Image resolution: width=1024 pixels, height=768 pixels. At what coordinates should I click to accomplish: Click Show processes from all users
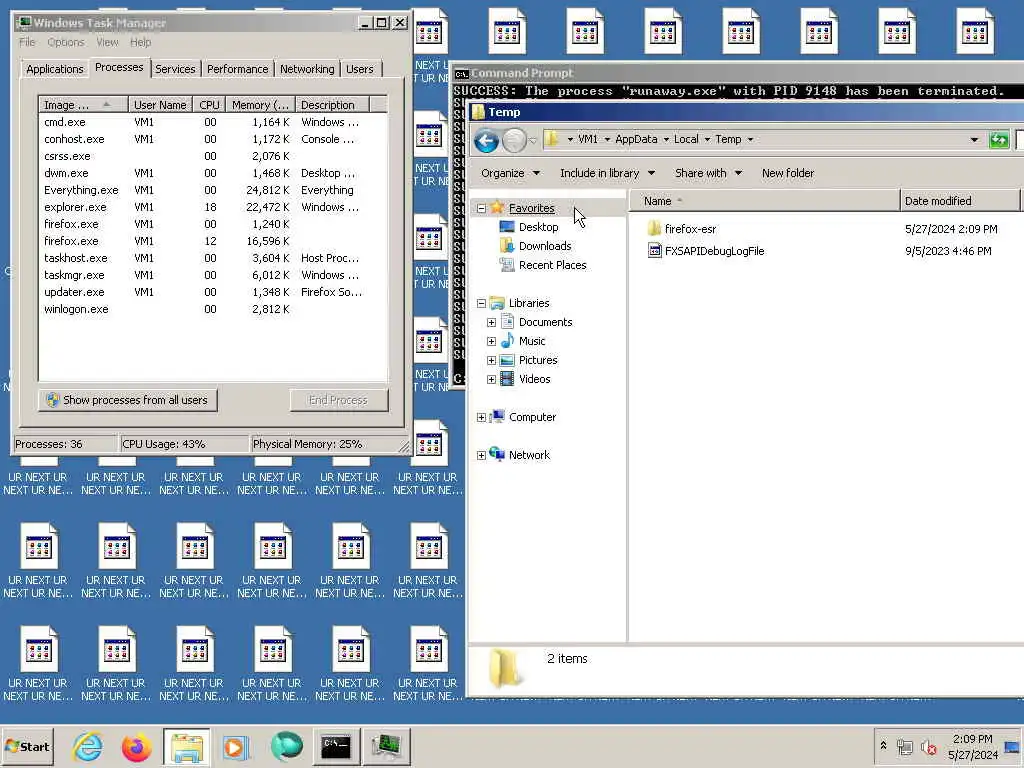coord(128,400)
